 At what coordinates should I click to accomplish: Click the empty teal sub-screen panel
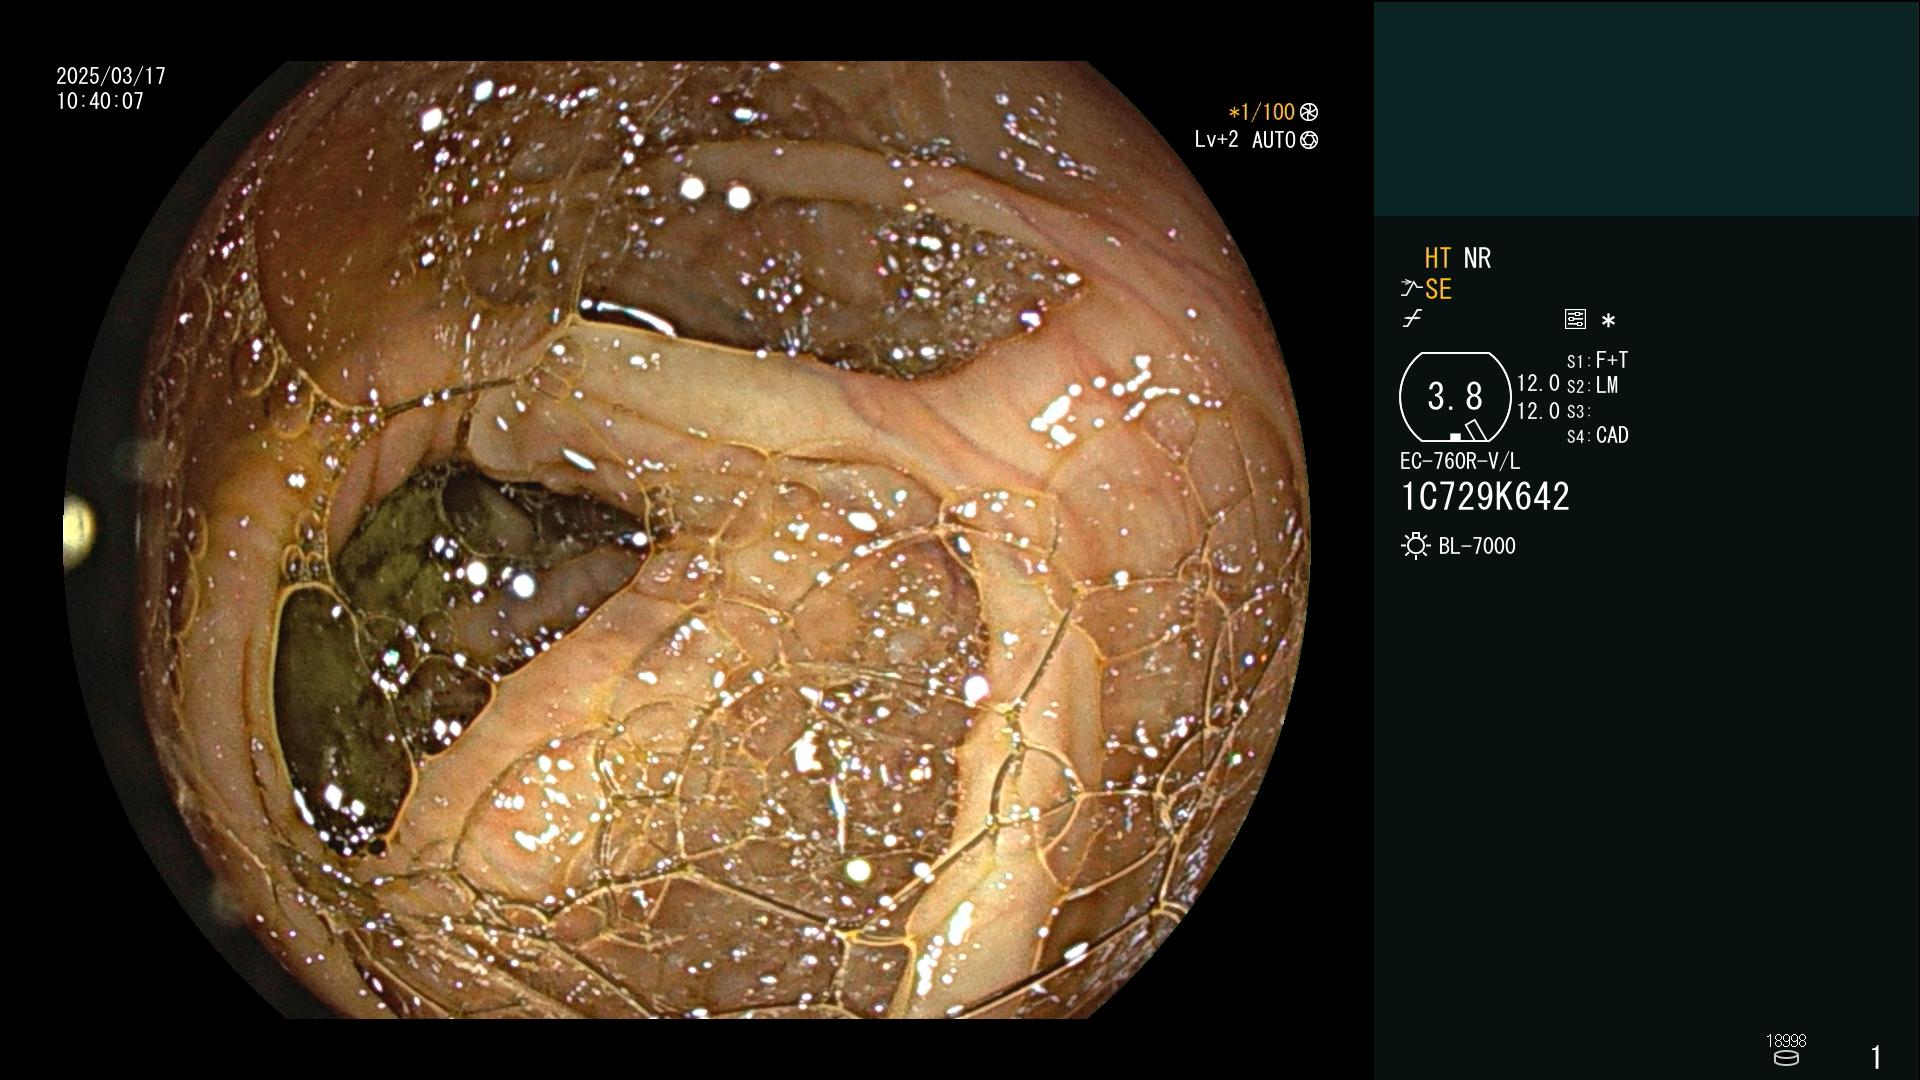[x=1646, y=108]
